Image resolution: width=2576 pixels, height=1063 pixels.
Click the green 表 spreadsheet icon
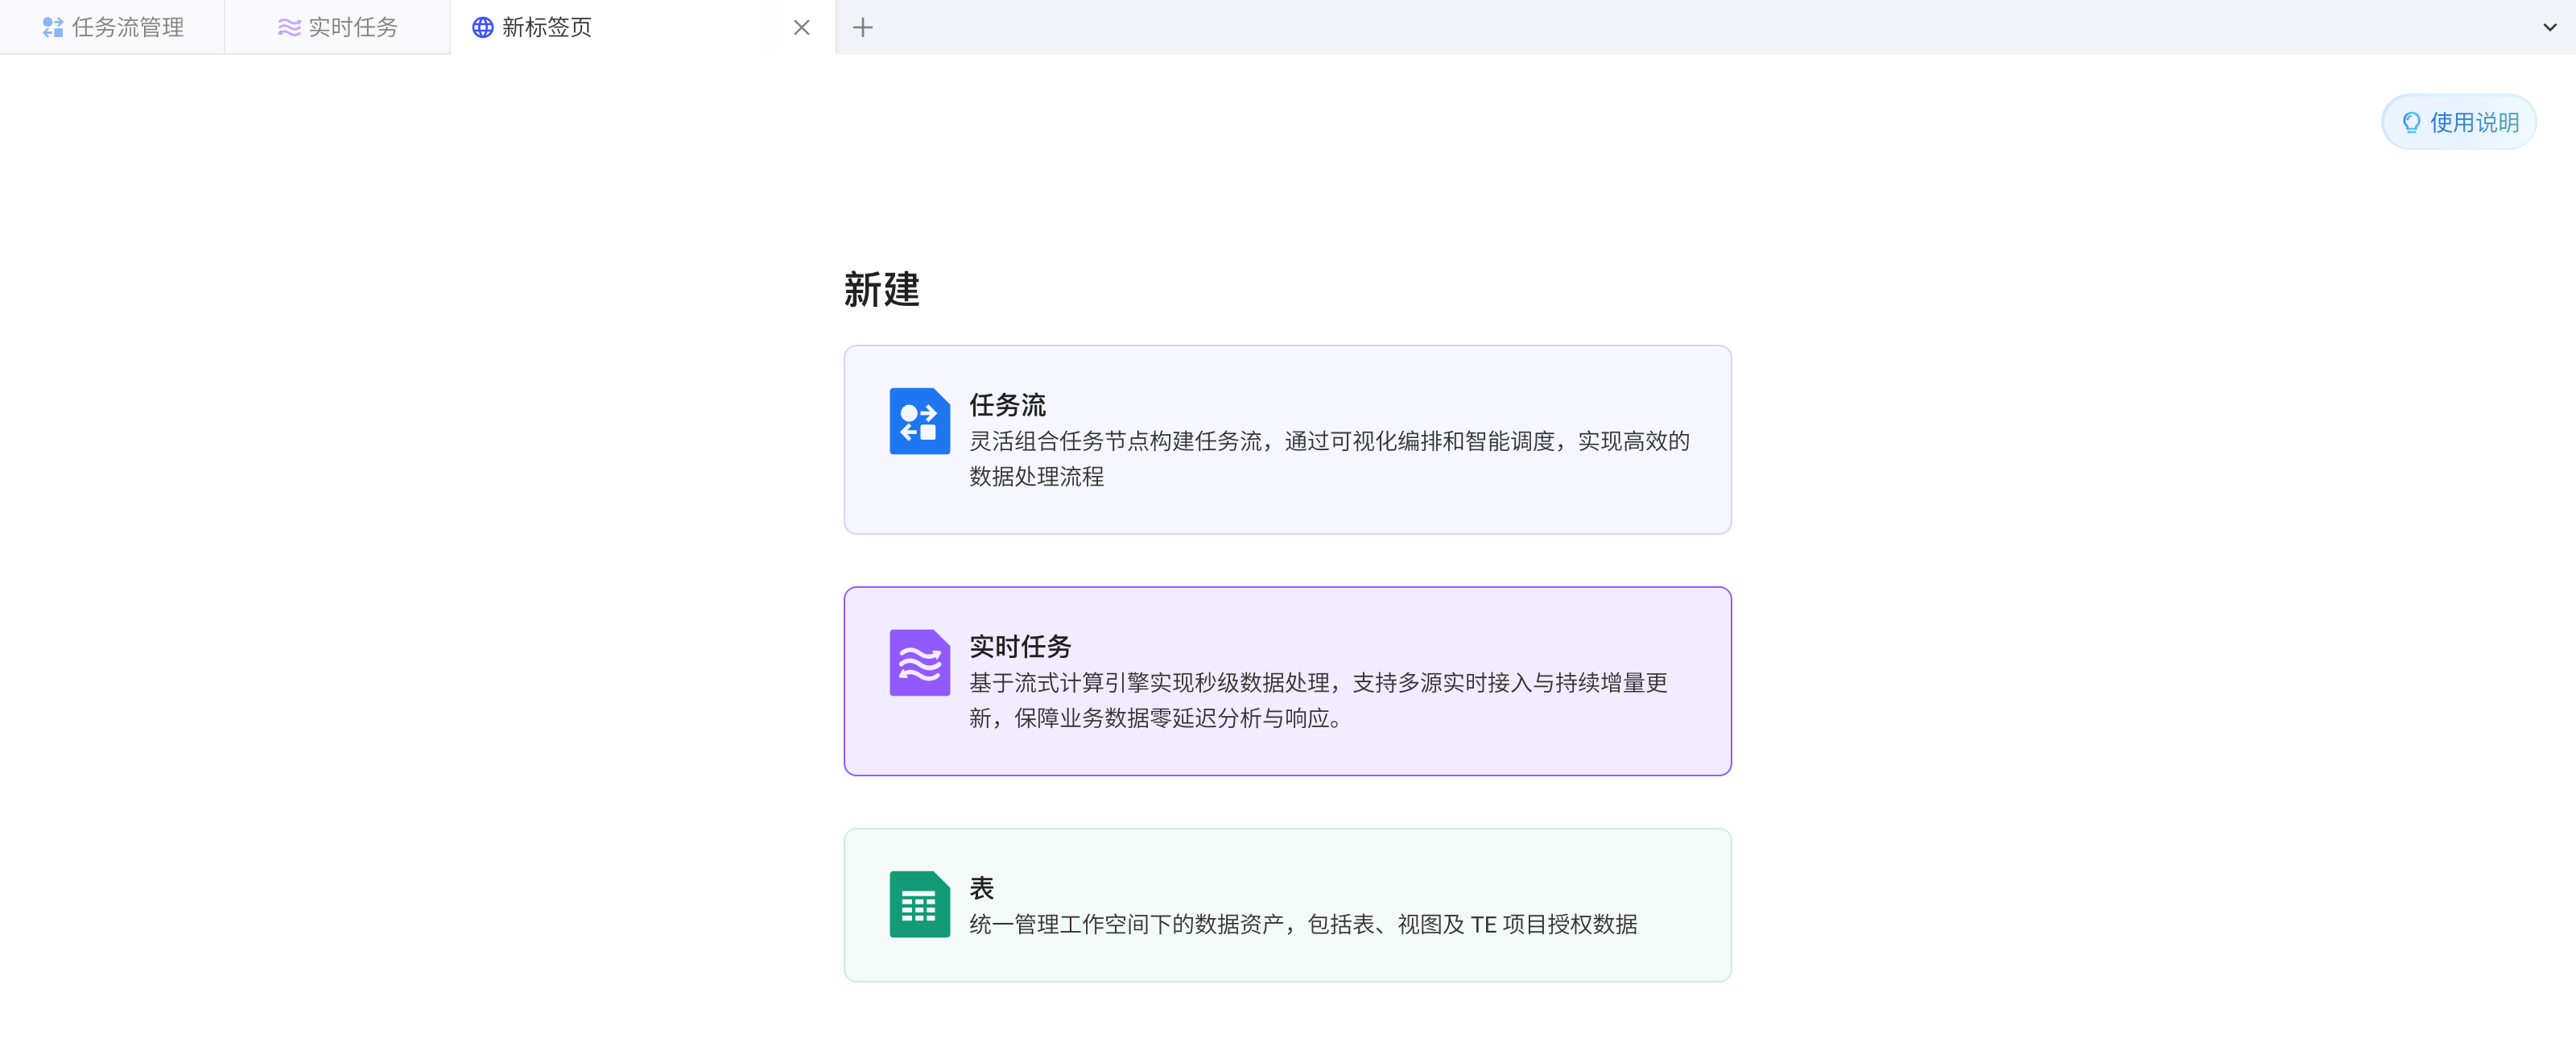(919, 904)
